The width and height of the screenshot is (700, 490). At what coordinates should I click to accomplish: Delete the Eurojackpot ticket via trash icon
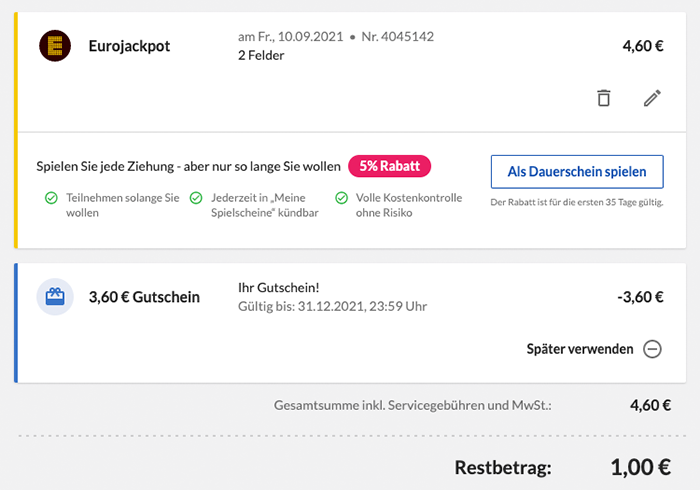(x=603, y=98)
